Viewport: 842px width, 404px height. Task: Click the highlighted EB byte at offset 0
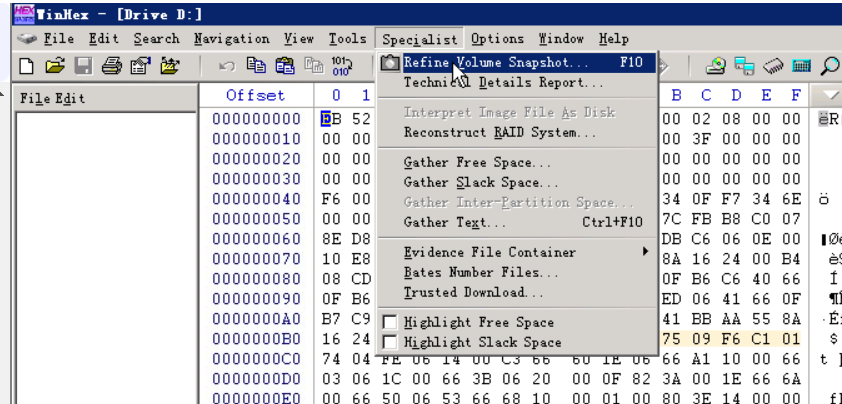331,119
